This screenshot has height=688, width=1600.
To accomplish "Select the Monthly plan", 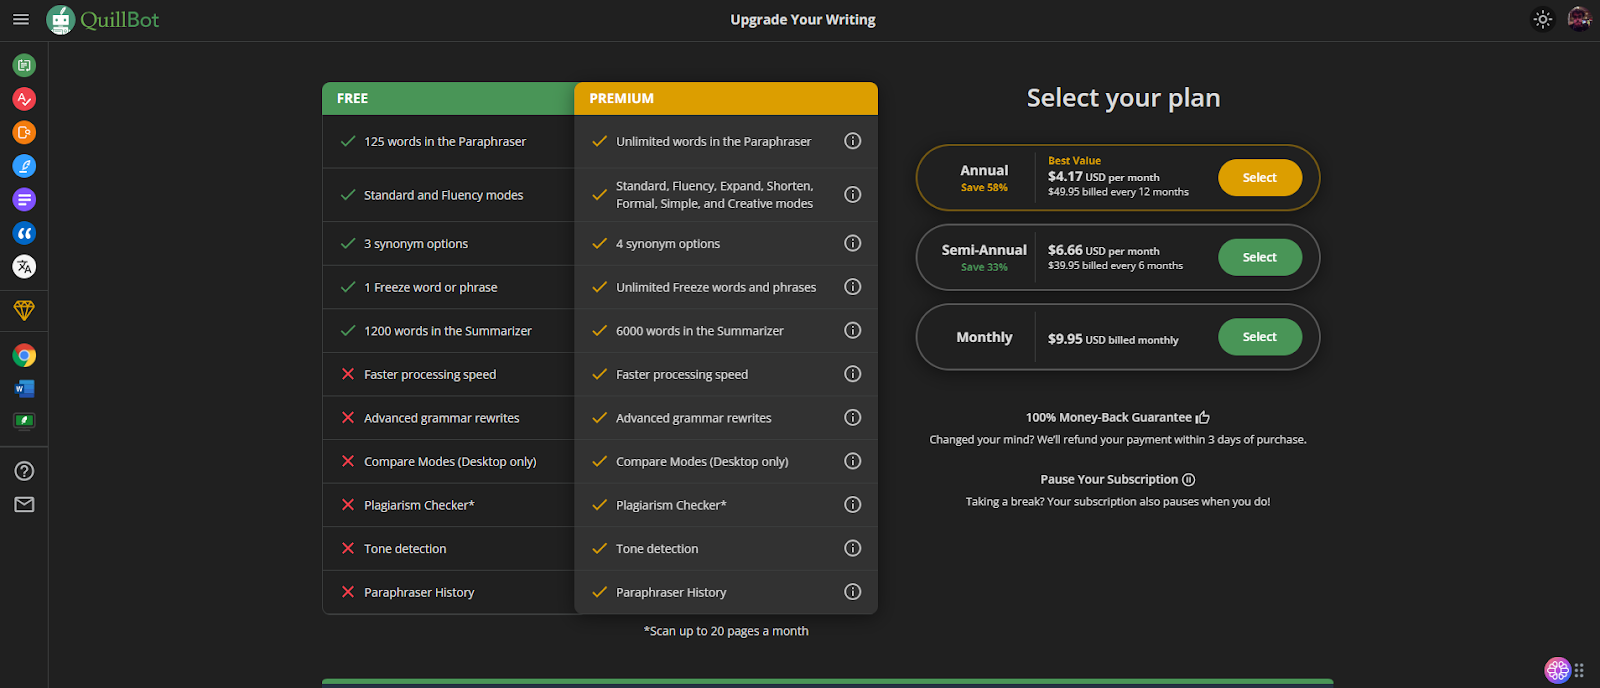I will 1259,337.
